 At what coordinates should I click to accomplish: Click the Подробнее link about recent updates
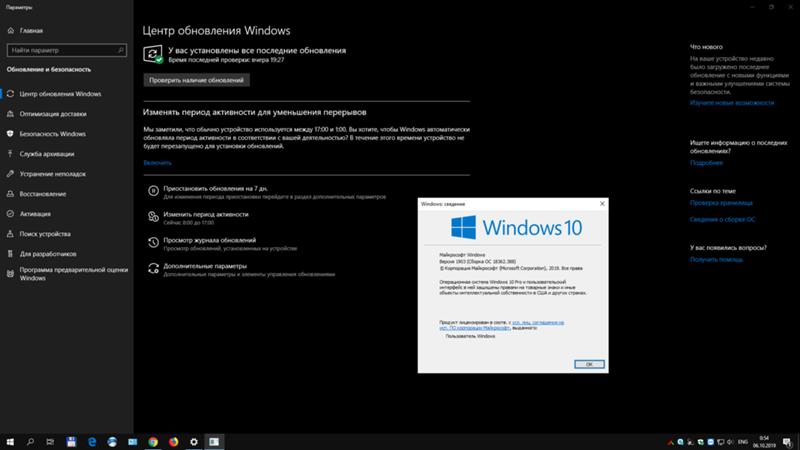(706, 163)
